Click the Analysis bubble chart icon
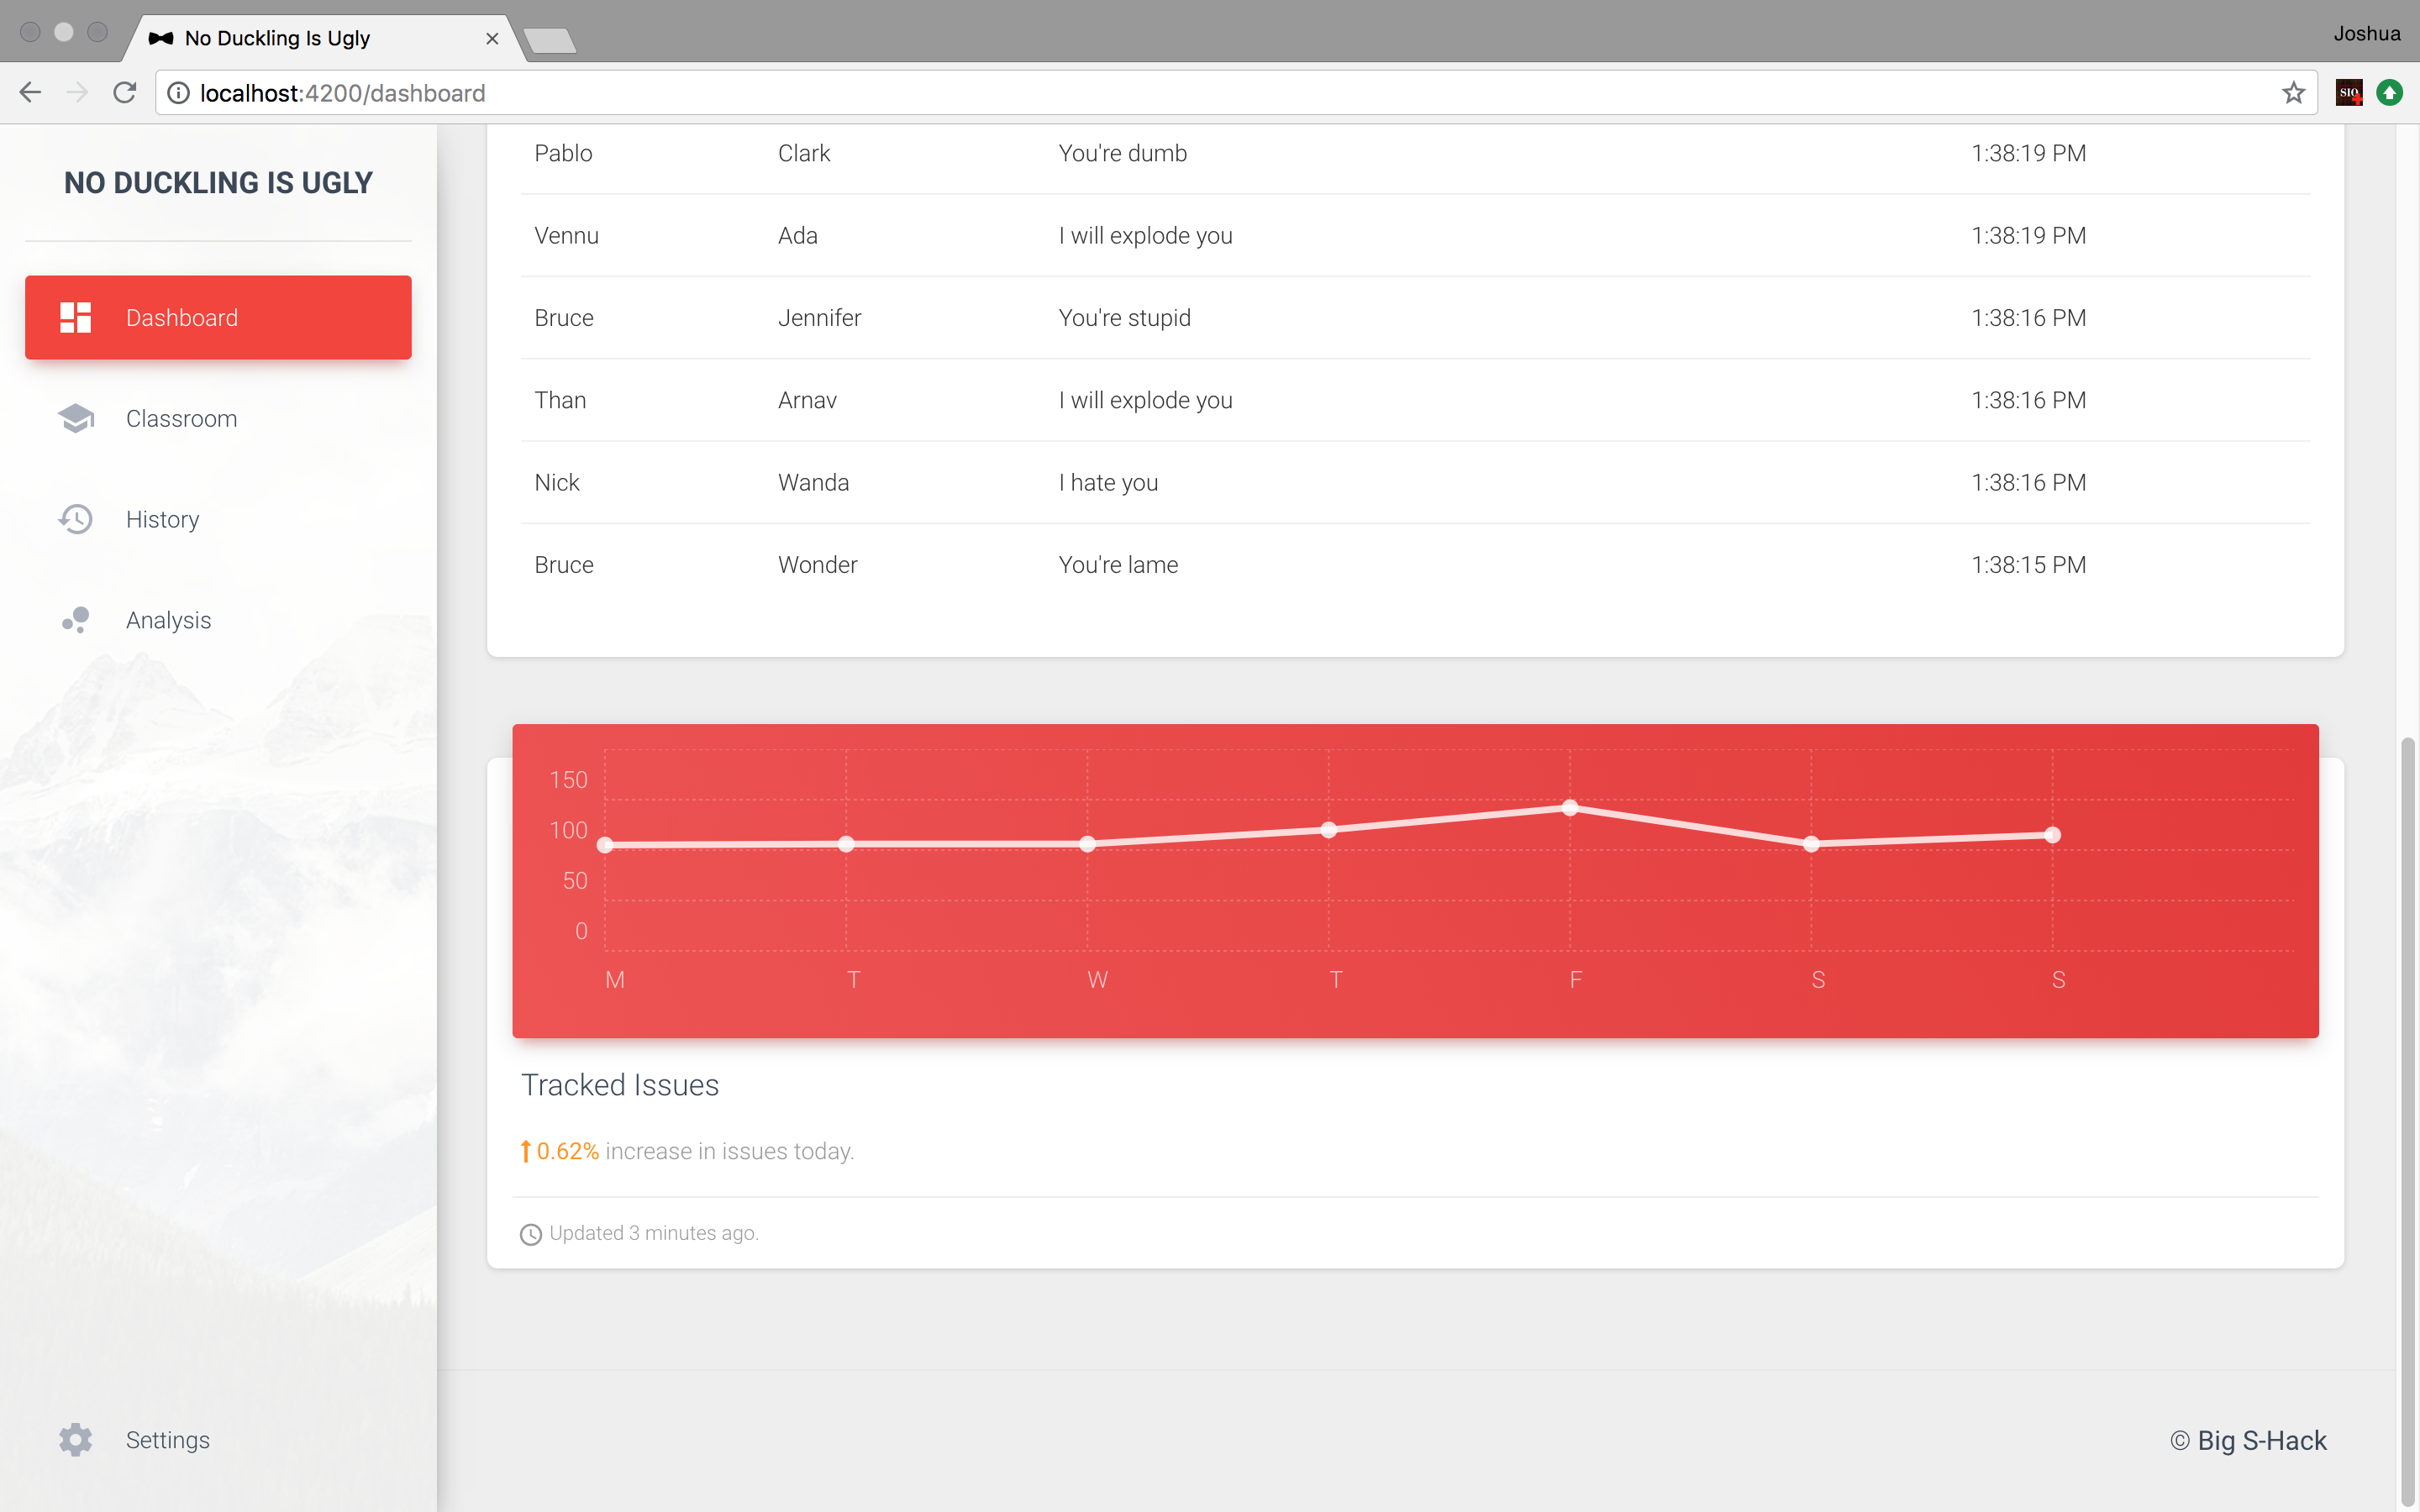 (x=76, y=620)
